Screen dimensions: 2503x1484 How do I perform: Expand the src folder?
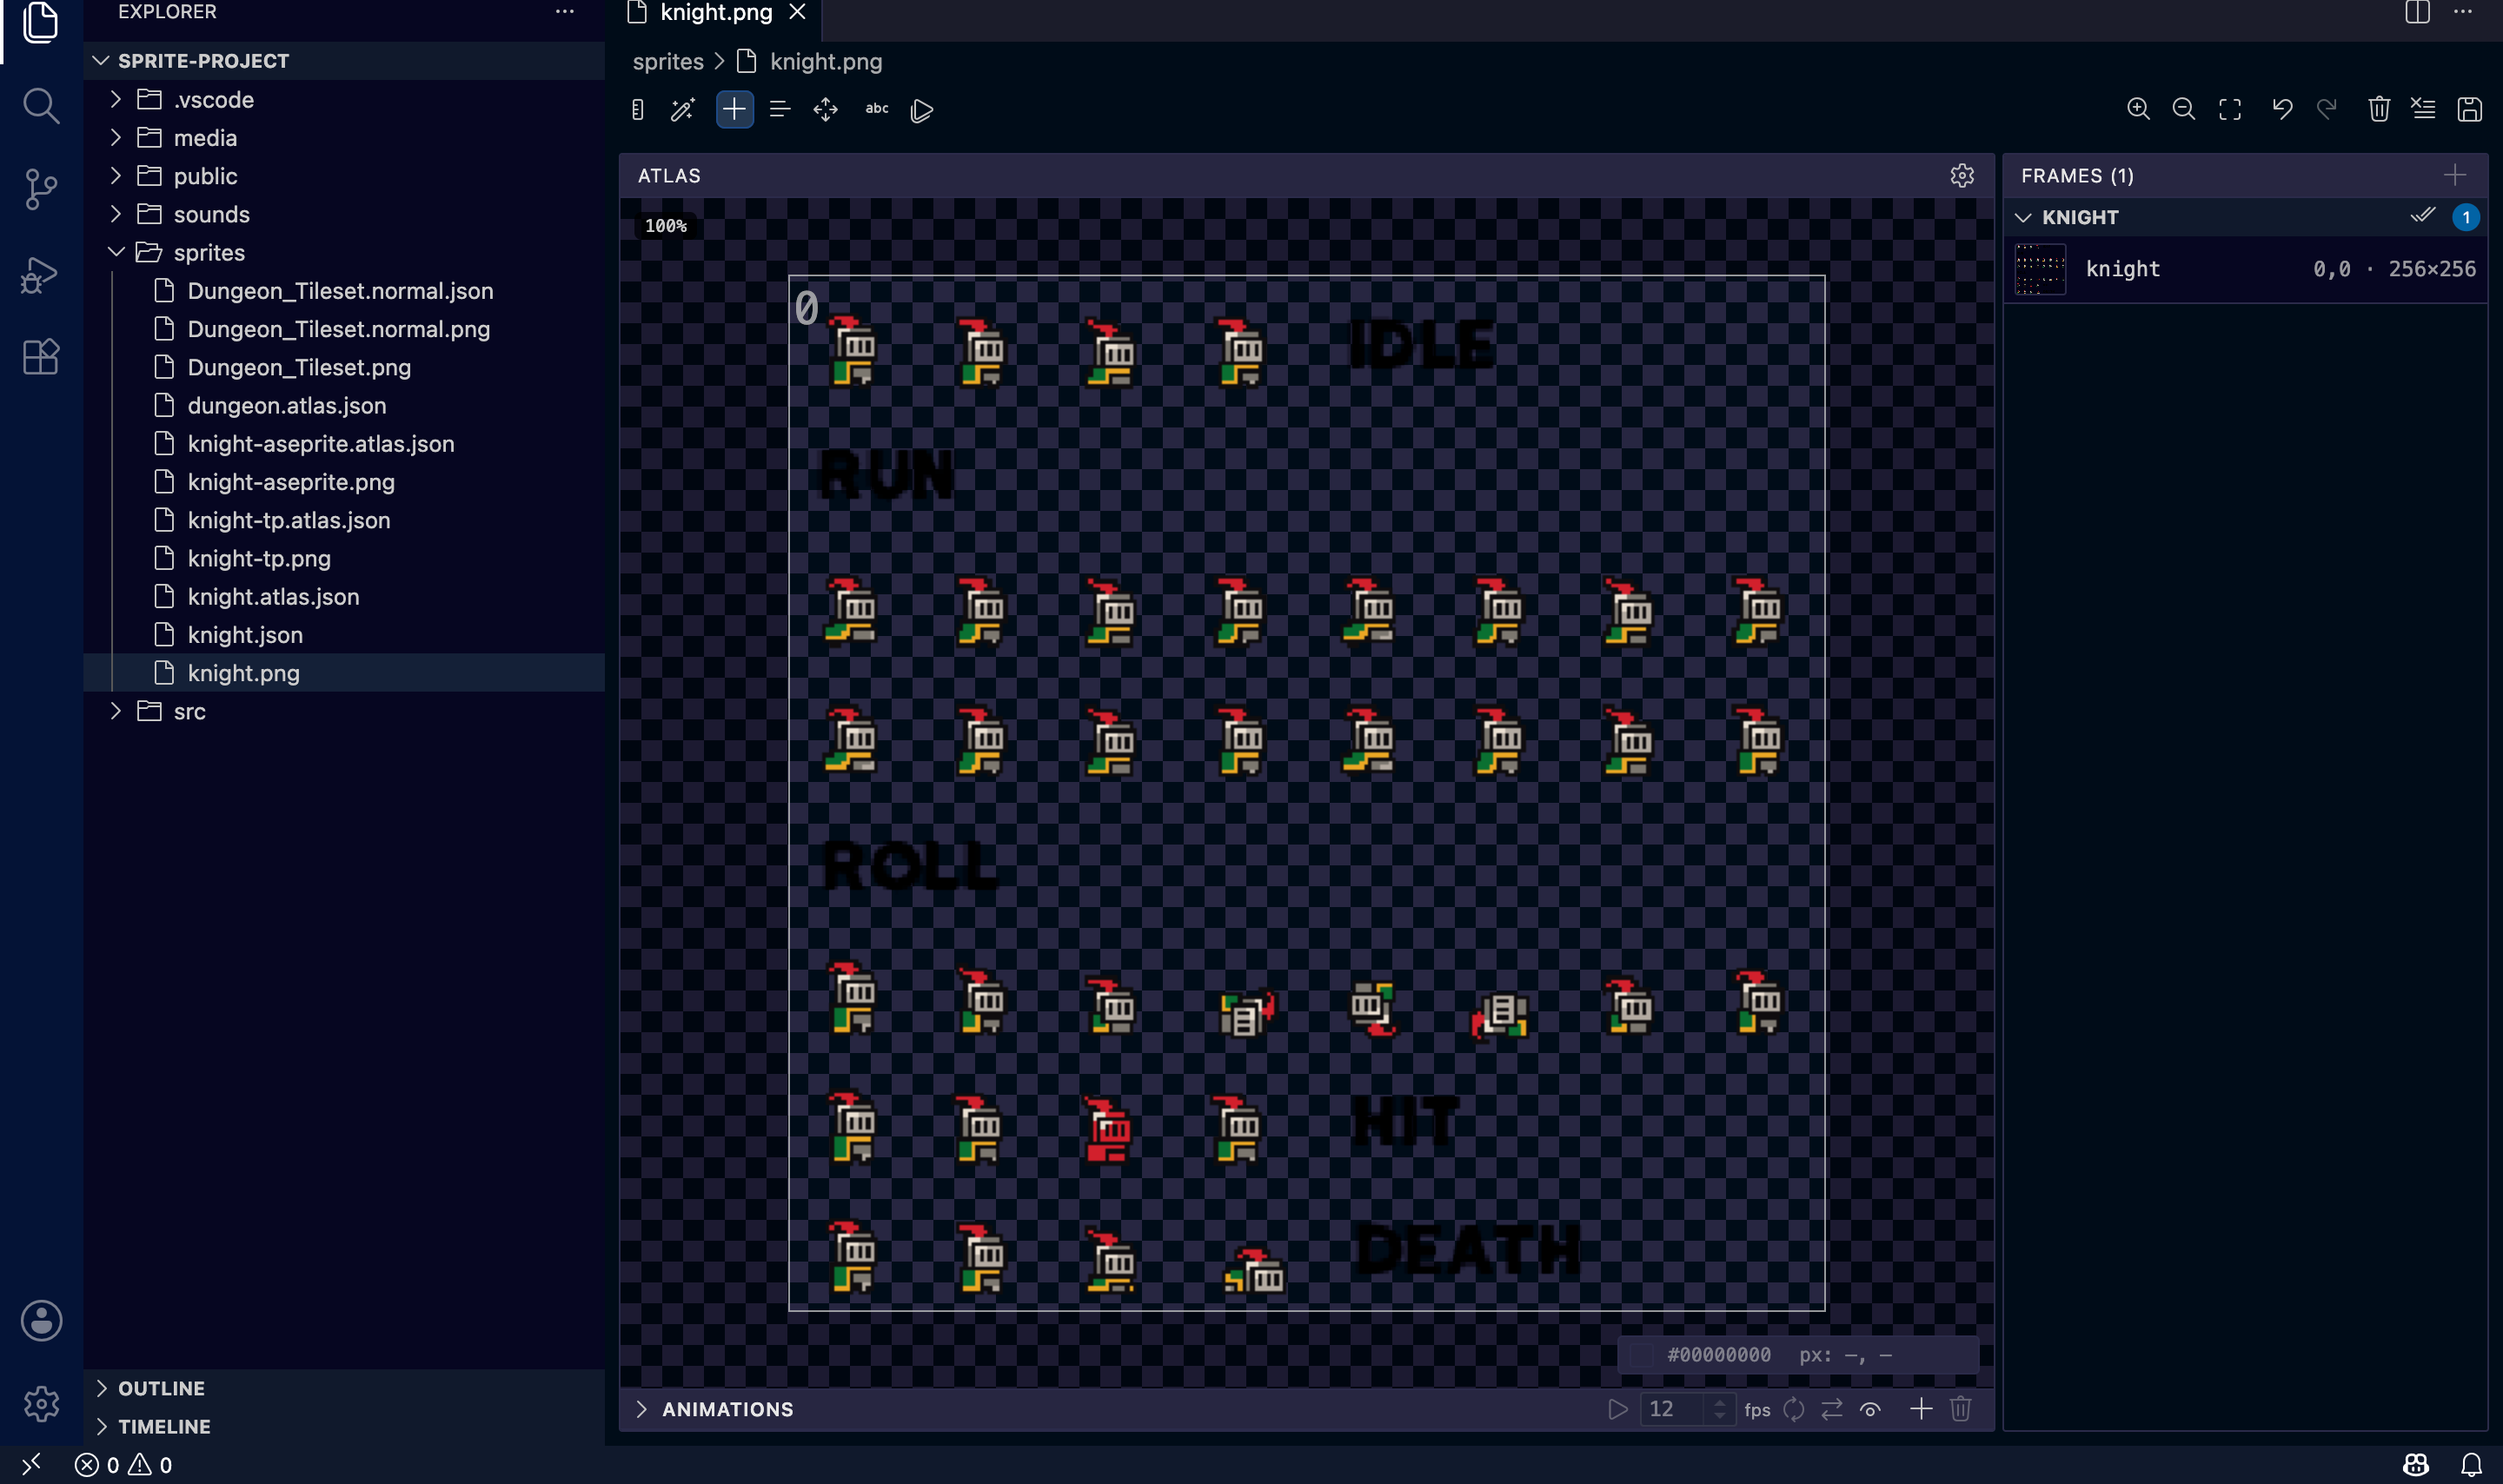click(344, 711)
